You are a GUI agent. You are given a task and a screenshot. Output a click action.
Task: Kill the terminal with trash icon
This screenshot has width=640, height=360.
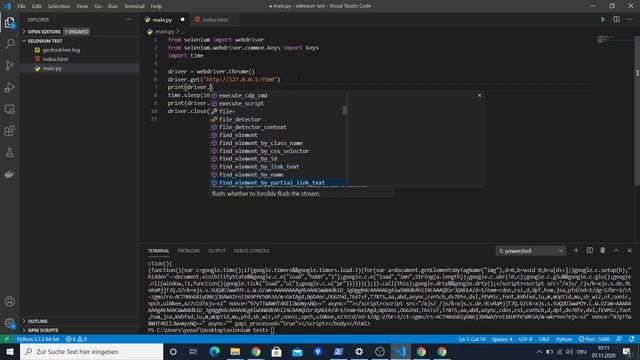[602, 250]
